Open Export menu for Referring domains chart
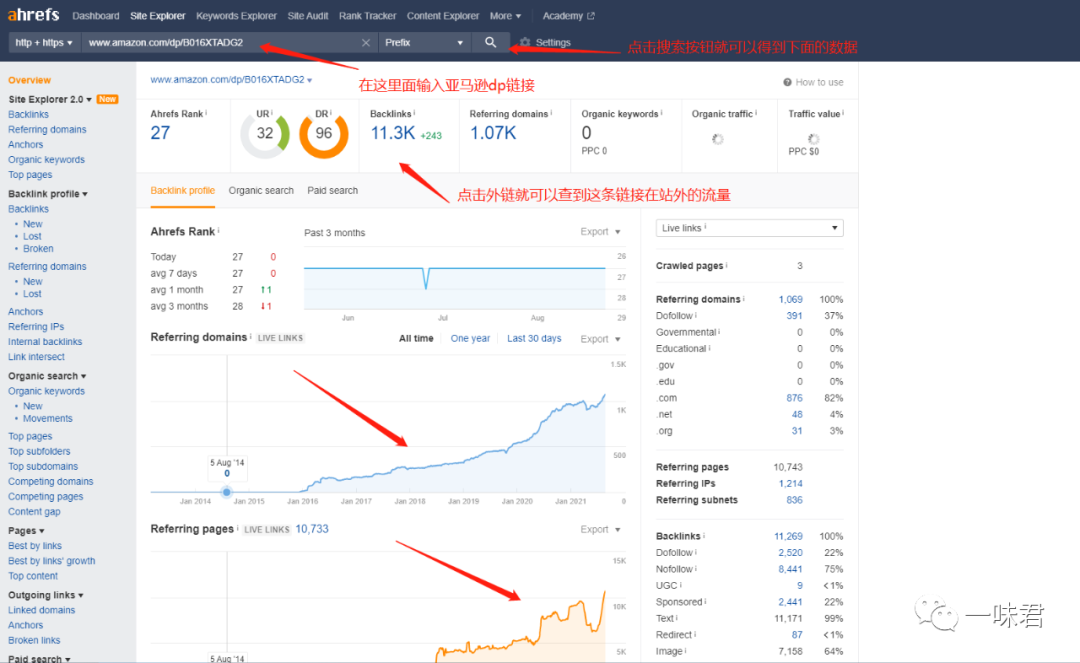 point(600,339)
